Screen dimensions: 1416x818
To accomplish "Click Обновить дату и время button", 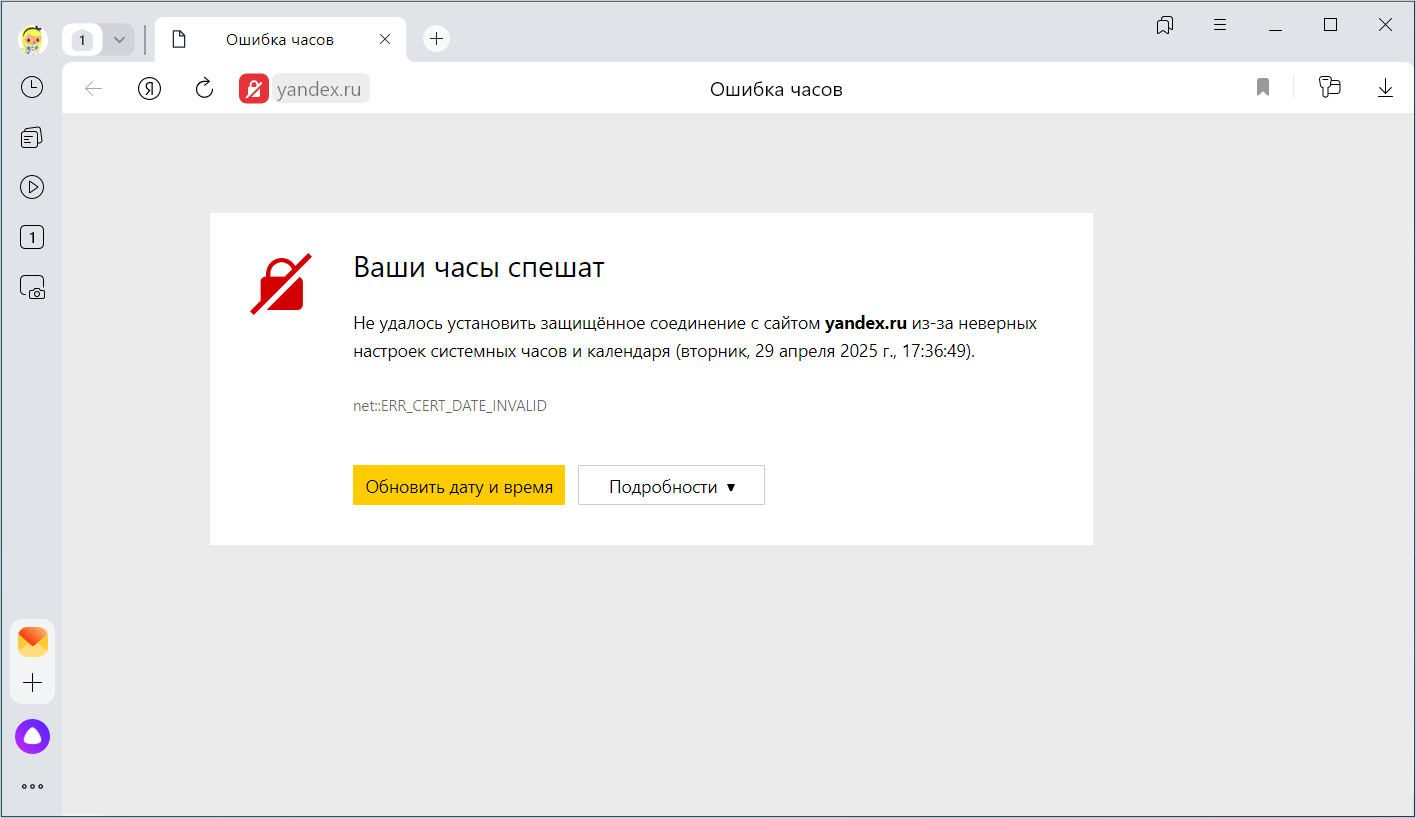I will [x=459, y=486].
